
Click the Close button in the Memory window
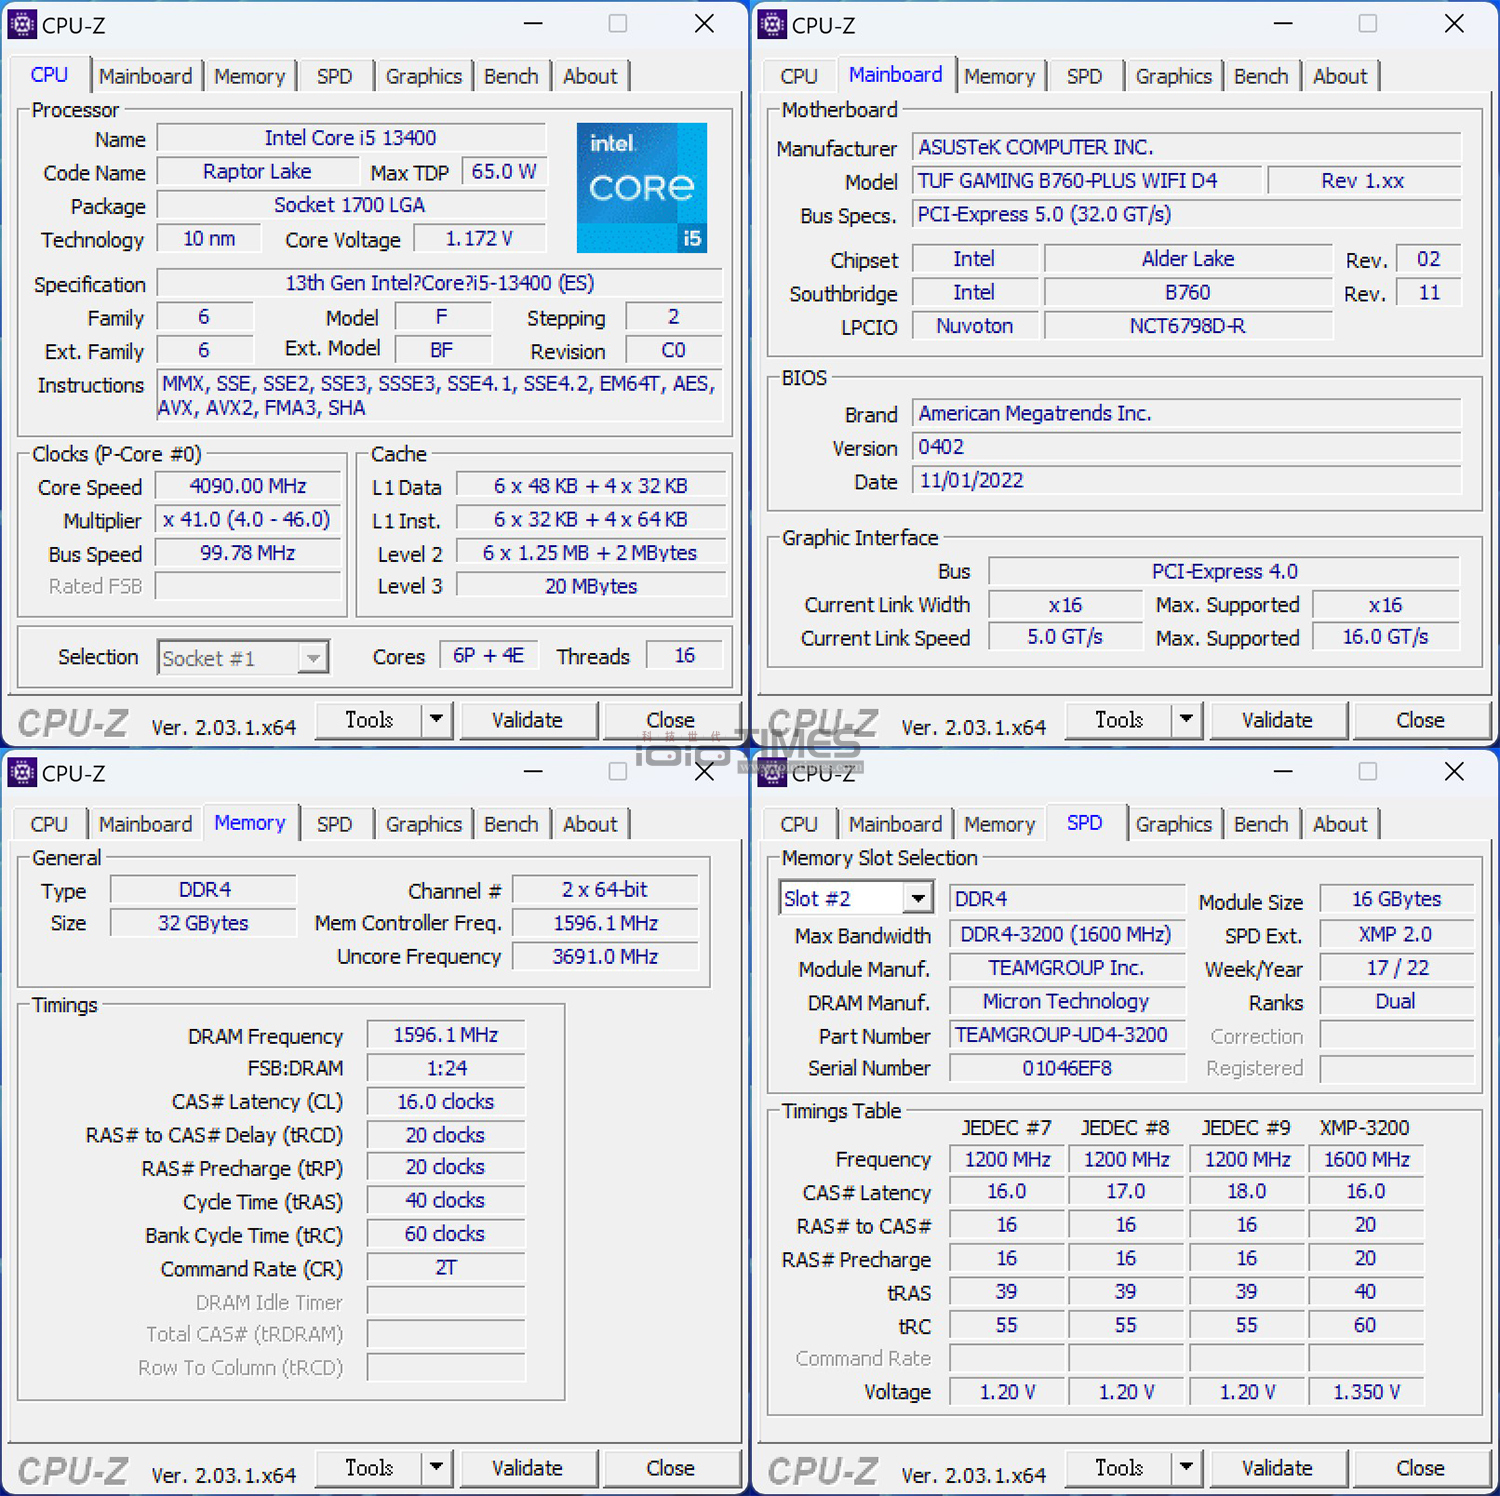click(x=670, y=1468)
